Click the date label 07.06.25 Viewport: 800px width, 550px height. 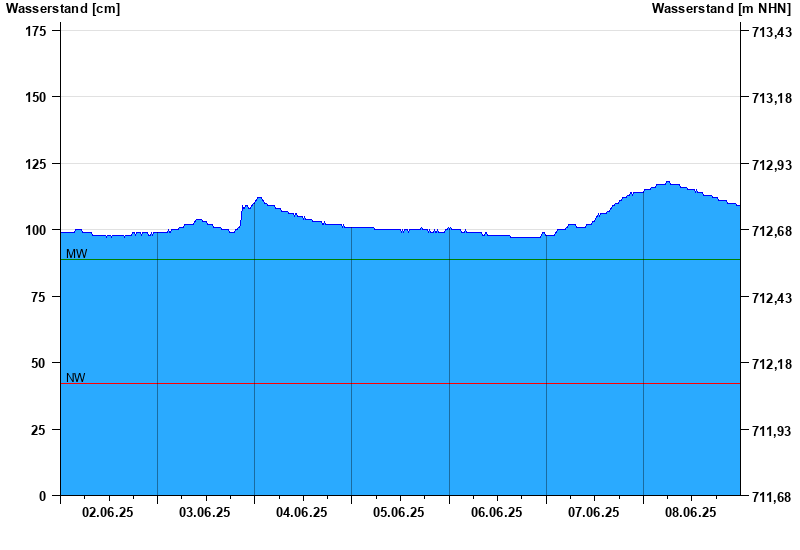(593, 512)
